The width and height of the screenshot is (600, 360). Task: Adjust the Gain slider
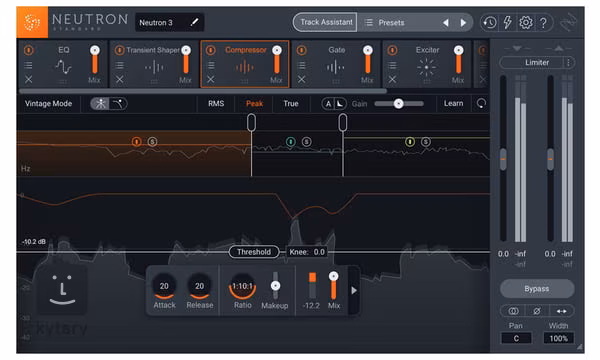click(x=399, y=104)
